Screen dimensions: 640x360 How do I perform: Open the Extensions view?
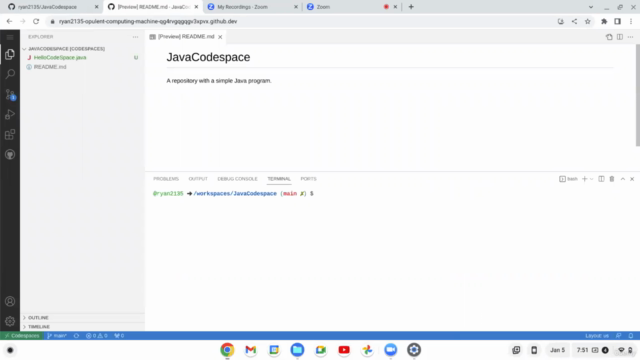[10, 135]
